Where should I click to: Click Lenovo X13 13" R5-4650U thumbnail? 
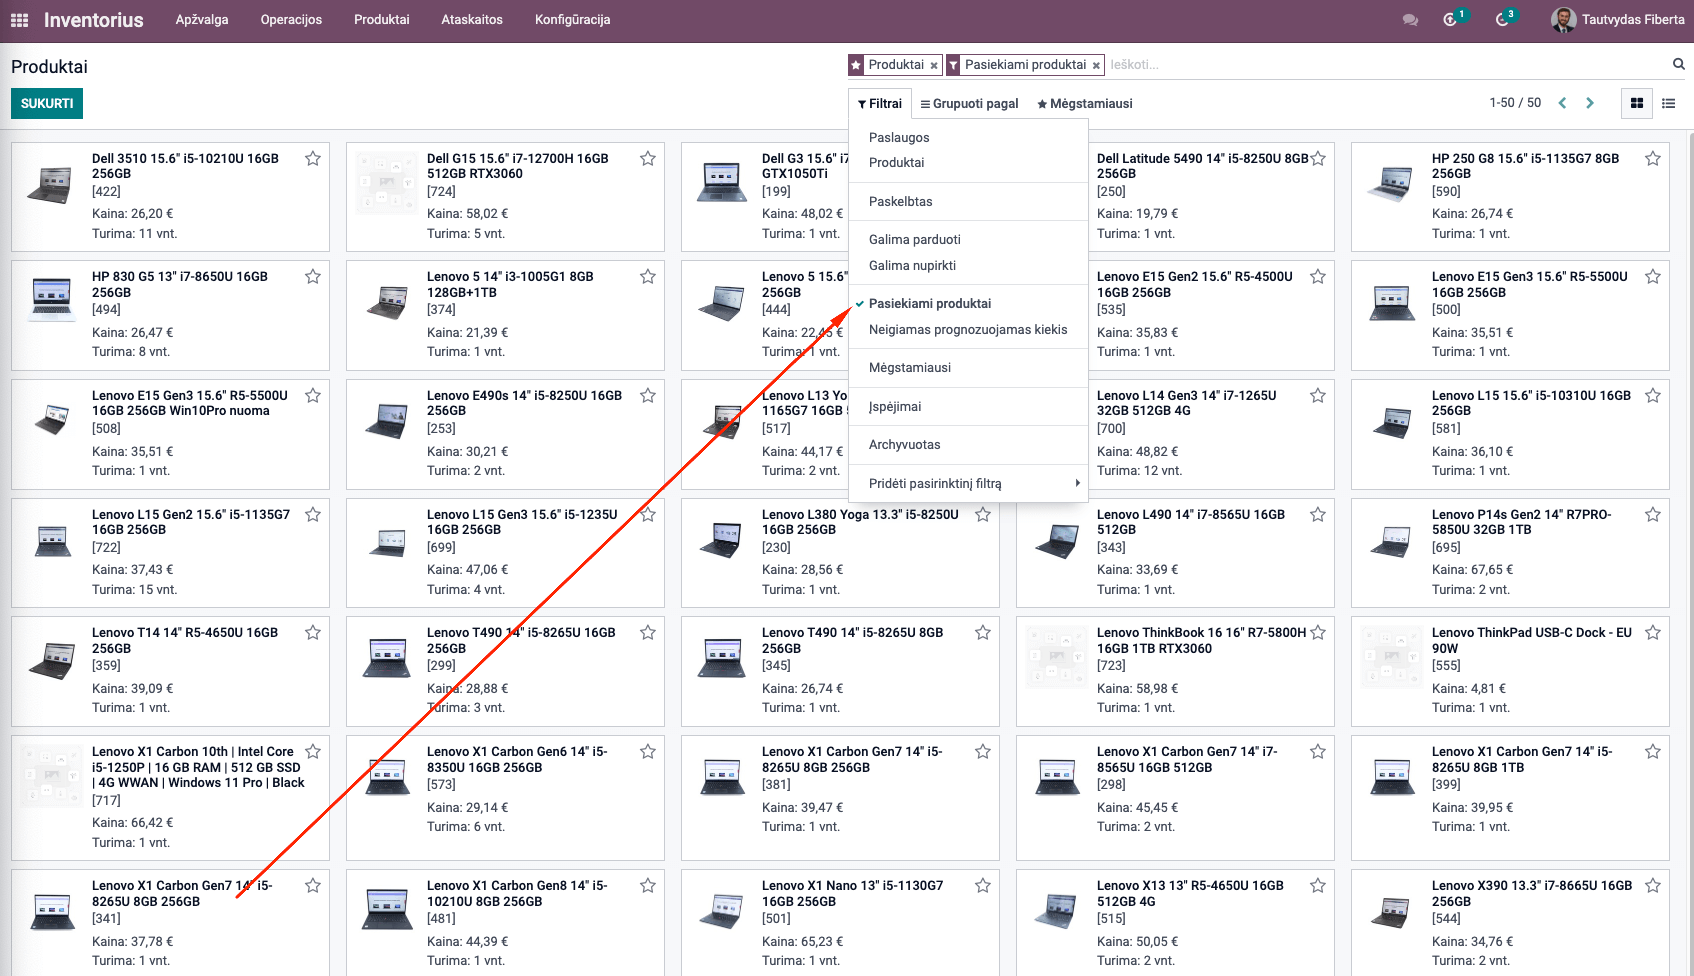point(1056,911)
